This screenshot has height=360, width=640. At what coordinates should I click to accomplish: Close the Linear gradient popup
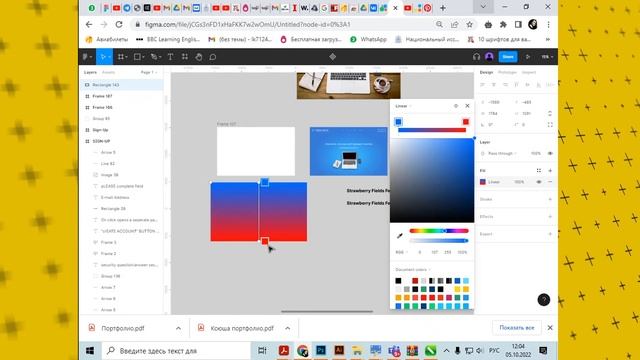pyautogui.click(x=467, y=106)
